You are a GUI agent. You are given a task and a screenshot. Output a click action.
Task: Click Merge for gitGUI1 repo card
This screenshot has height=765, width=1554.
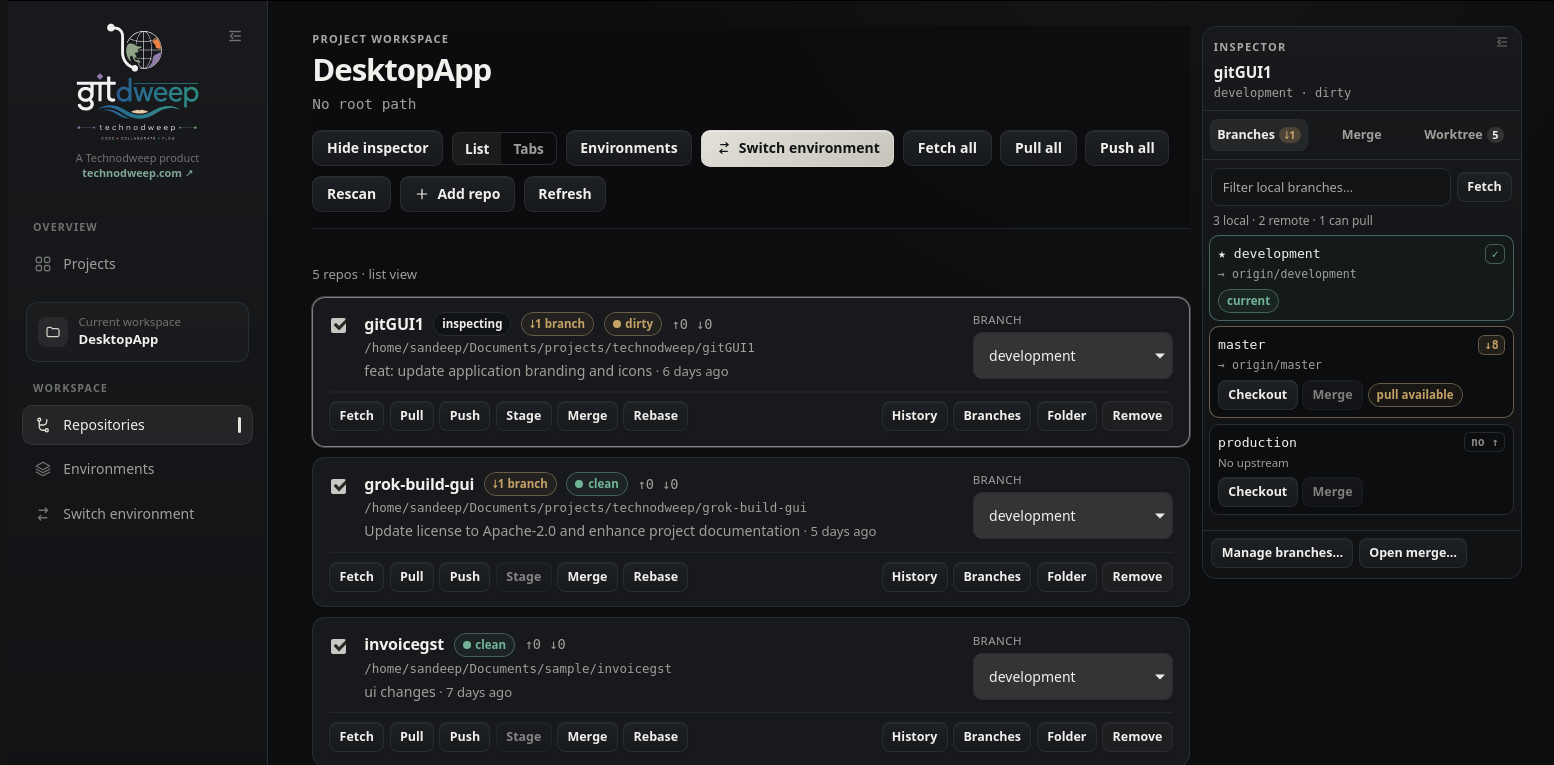point(587,416)
